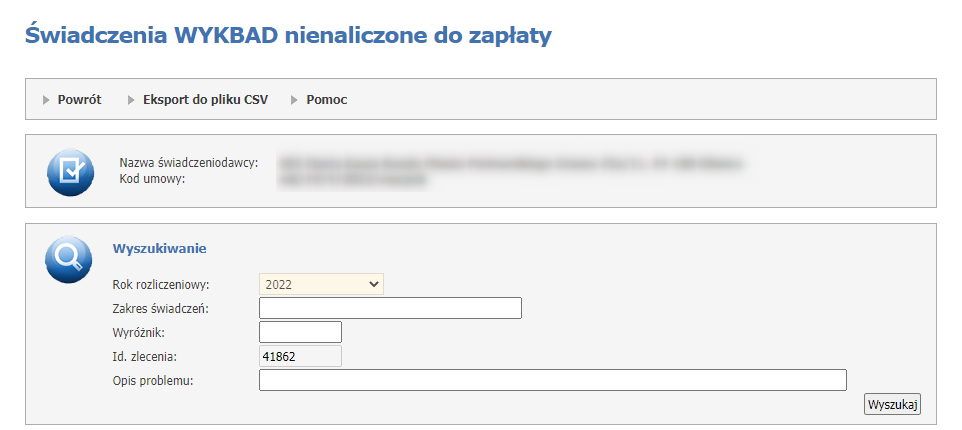This screenshot has height=430, width=962.
Task: Click the Nazwa świadczeniodawcy label
Action: tap(188, 162)
